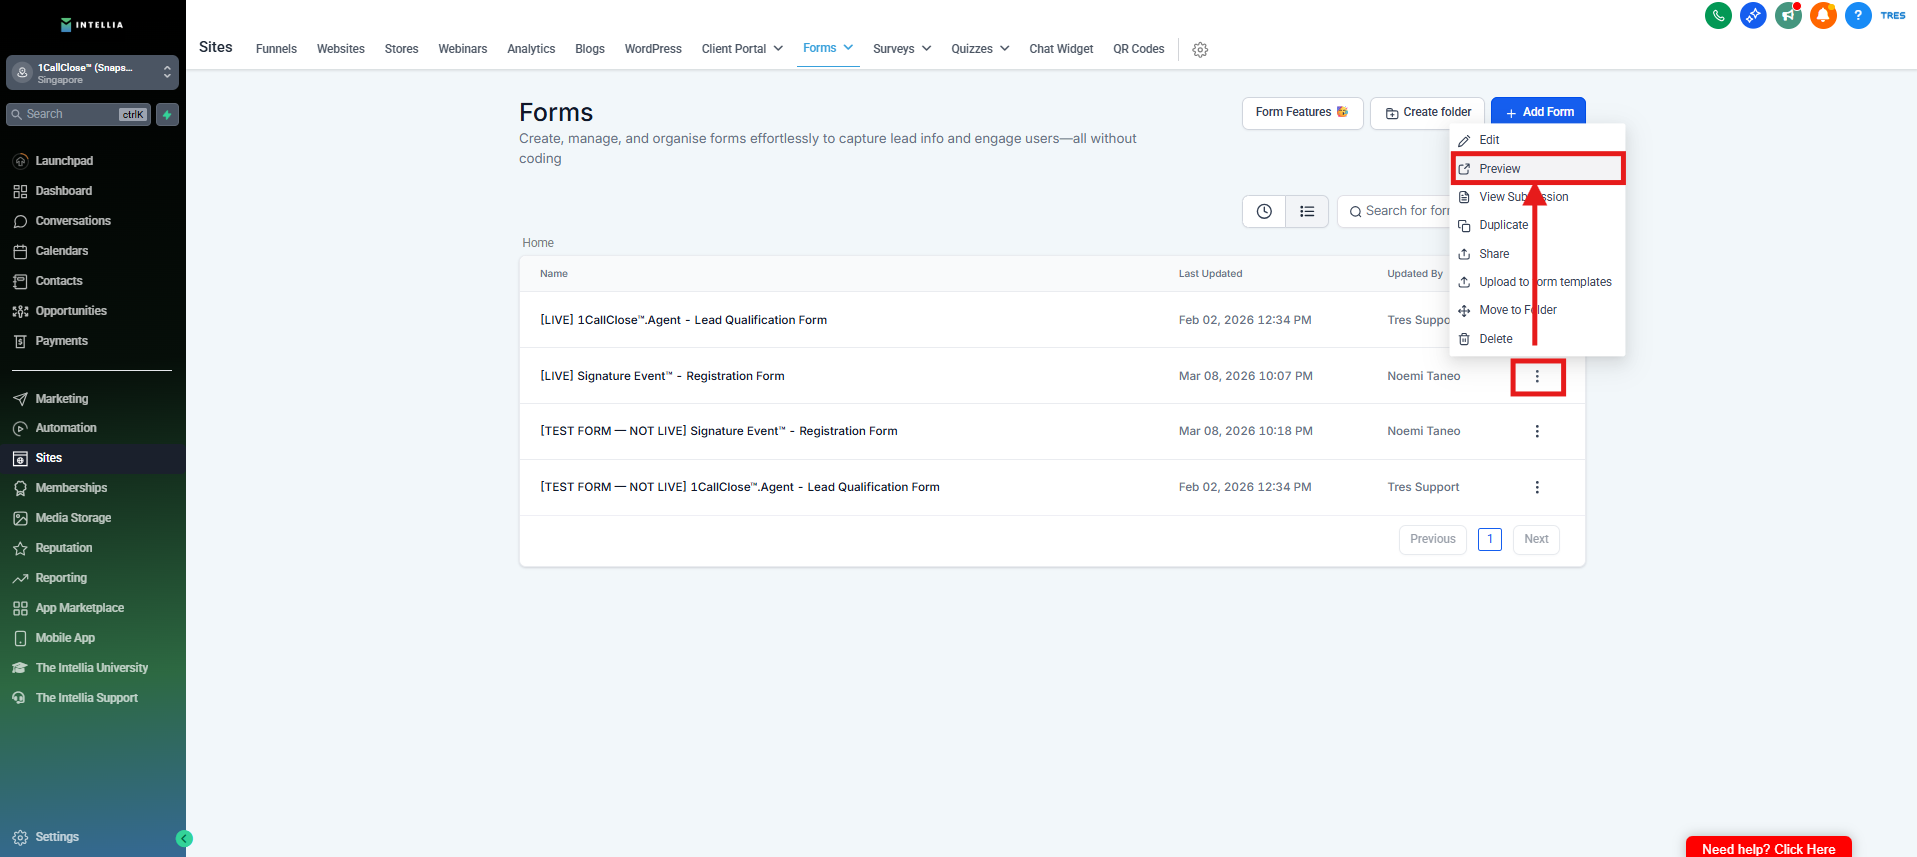Click the green lightning quick actions icon
Image resolution: width=1917 pixels, height=857 pixels.
(167, 114)
